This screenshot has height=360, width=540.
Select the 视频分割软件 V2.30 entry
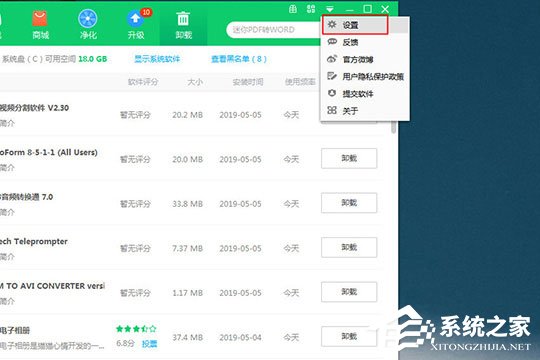34,108
